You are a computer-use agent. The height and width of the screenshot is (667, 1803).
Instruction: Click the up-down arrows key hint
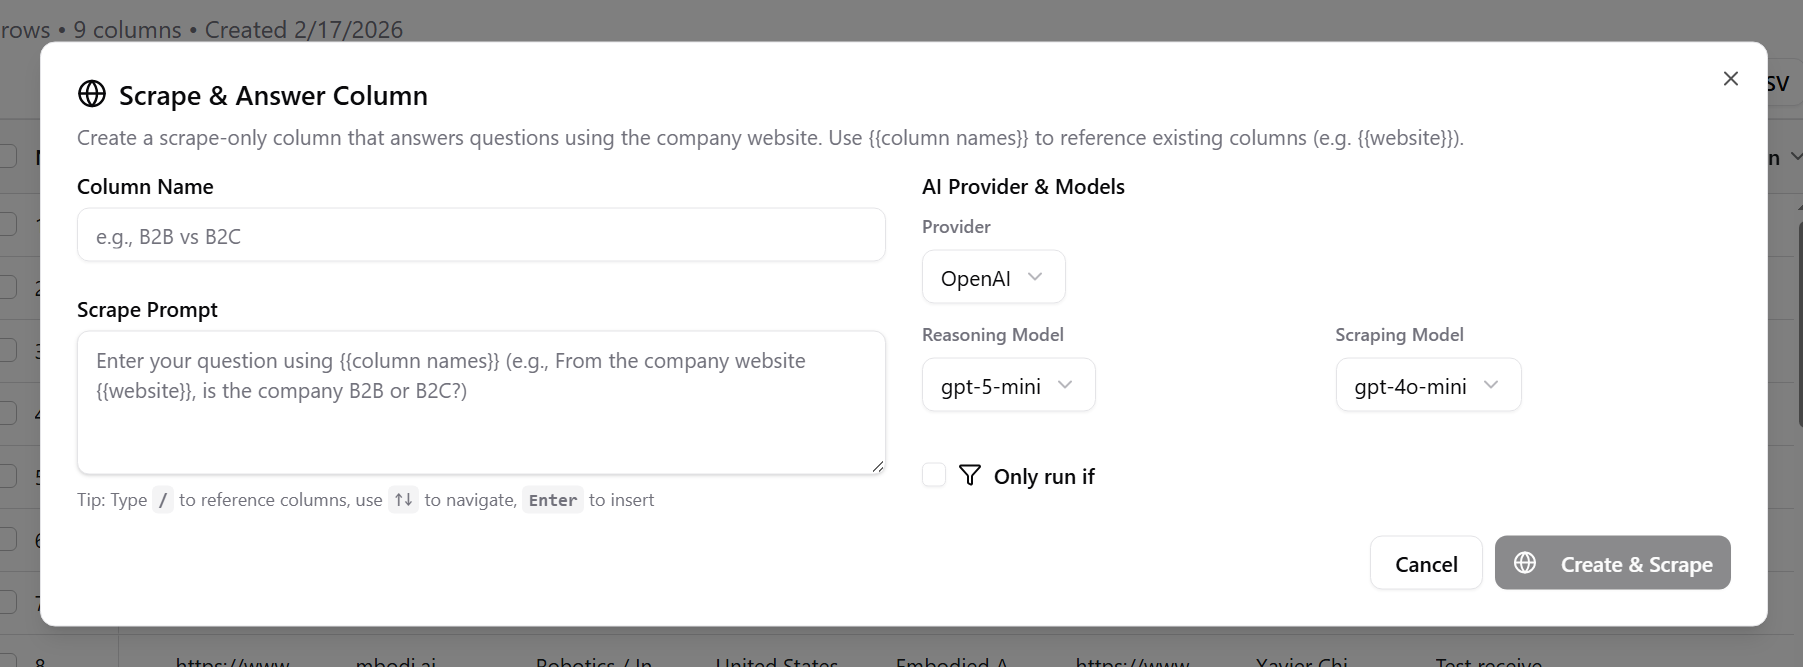[x=403, y=500]
